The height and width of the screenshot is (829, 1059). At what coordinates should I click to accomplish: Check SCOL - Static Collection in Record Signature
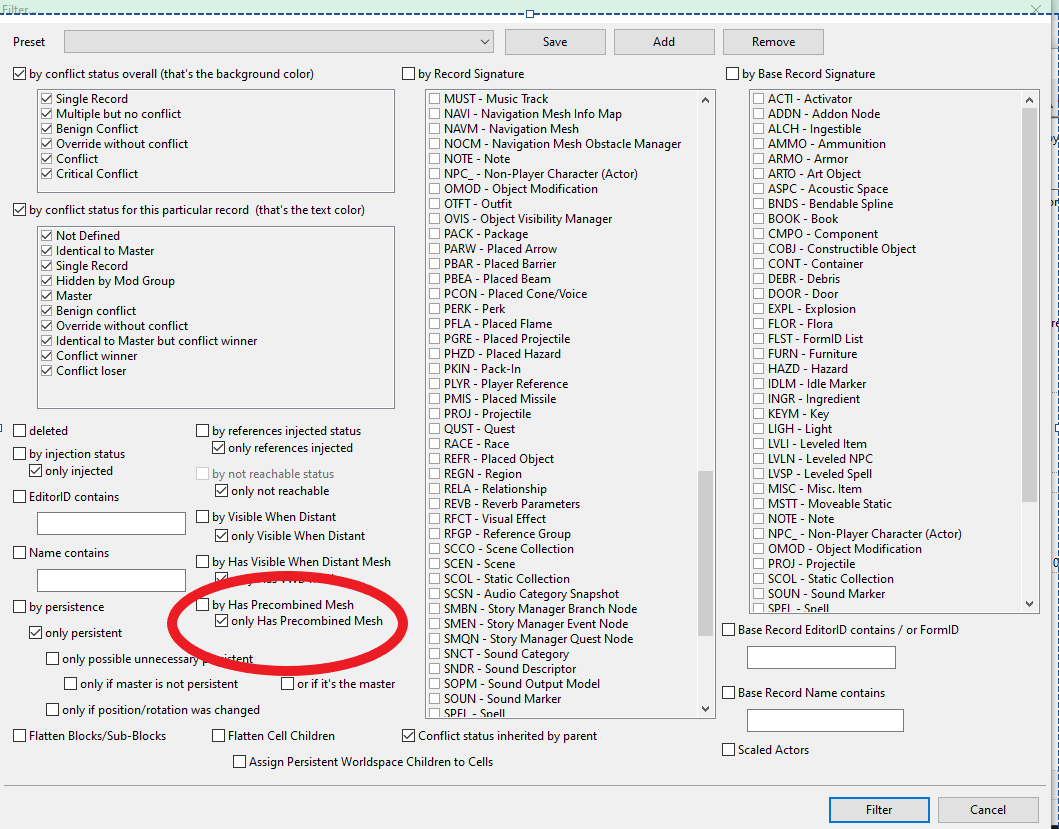tap(435, 578)
